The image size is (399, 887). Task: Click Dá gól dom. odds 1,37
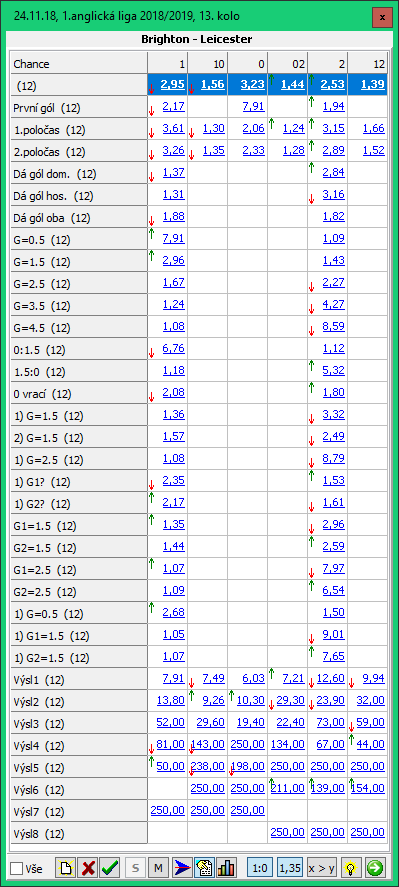[x=173, y=172]
